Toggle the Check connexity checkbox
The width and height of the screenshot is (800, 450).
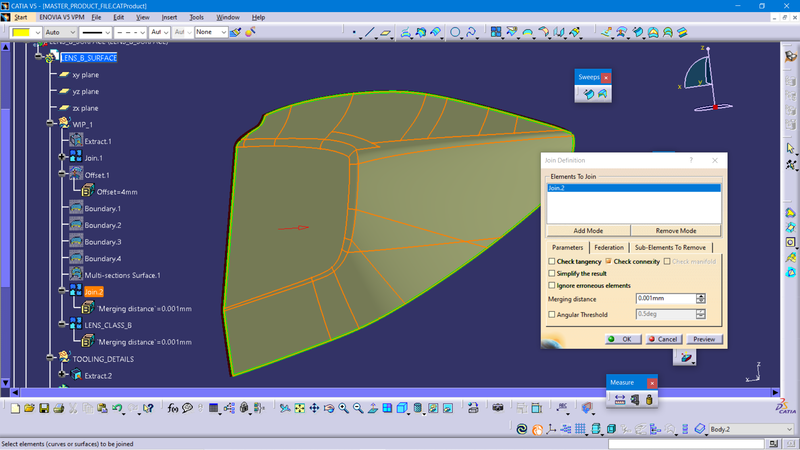click(x=608, y=261)
